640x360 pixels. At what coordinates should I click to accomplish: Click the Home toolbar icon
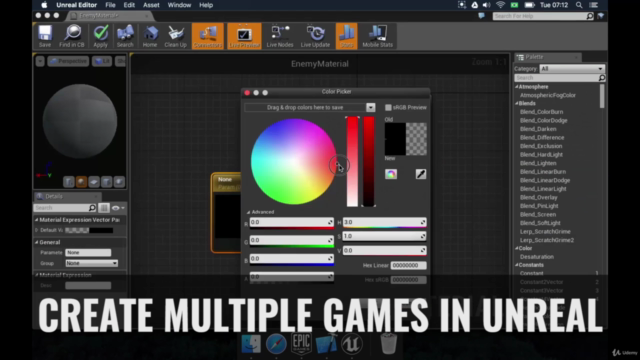coord(150,36)
